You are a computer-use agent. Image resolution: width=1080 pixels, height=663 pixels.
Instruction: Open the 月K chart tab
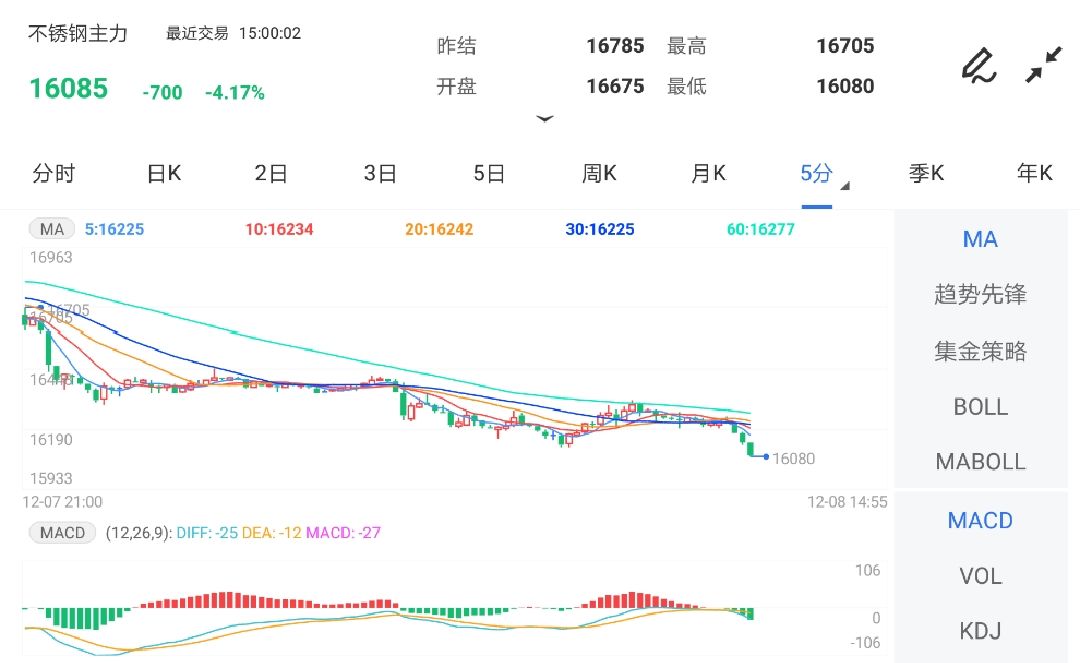[x=708, y=173]
